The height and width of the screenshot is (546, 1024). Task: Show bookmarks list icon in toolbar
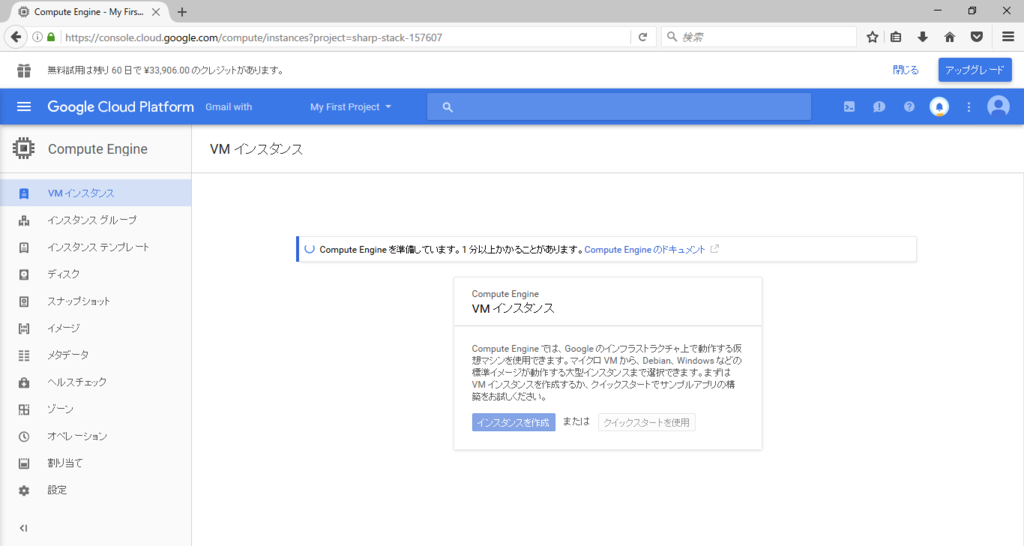pyautogui.click(x=896, y=37)
